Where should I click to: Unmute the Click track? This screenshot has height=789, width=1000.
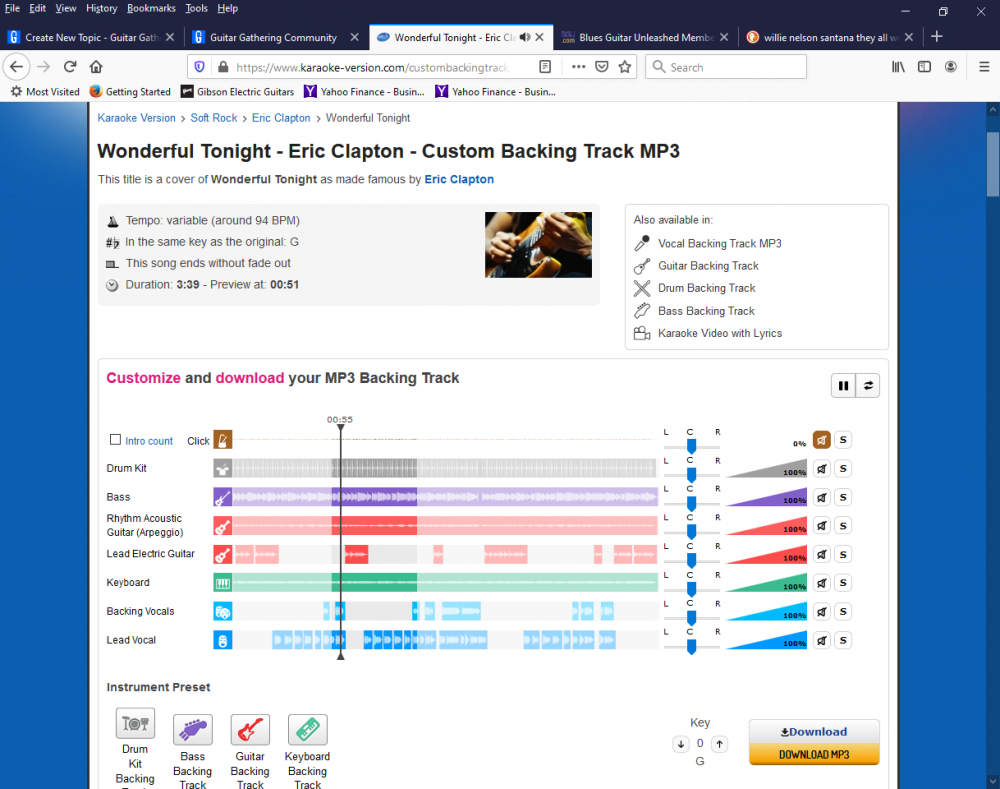821,440
